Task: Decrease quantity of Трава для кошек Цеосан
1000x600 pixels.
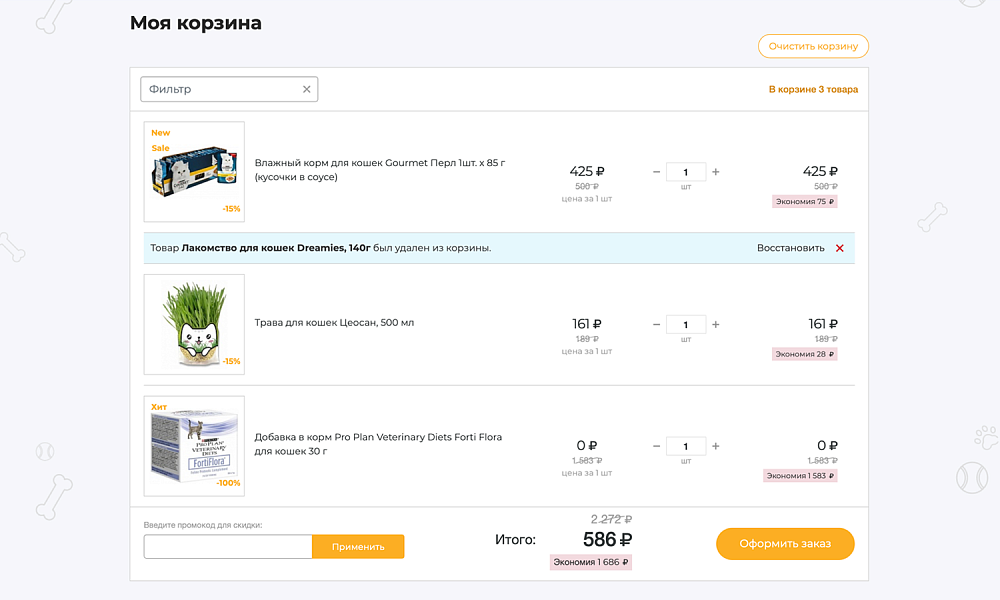Action: click(x=656, y=324)
